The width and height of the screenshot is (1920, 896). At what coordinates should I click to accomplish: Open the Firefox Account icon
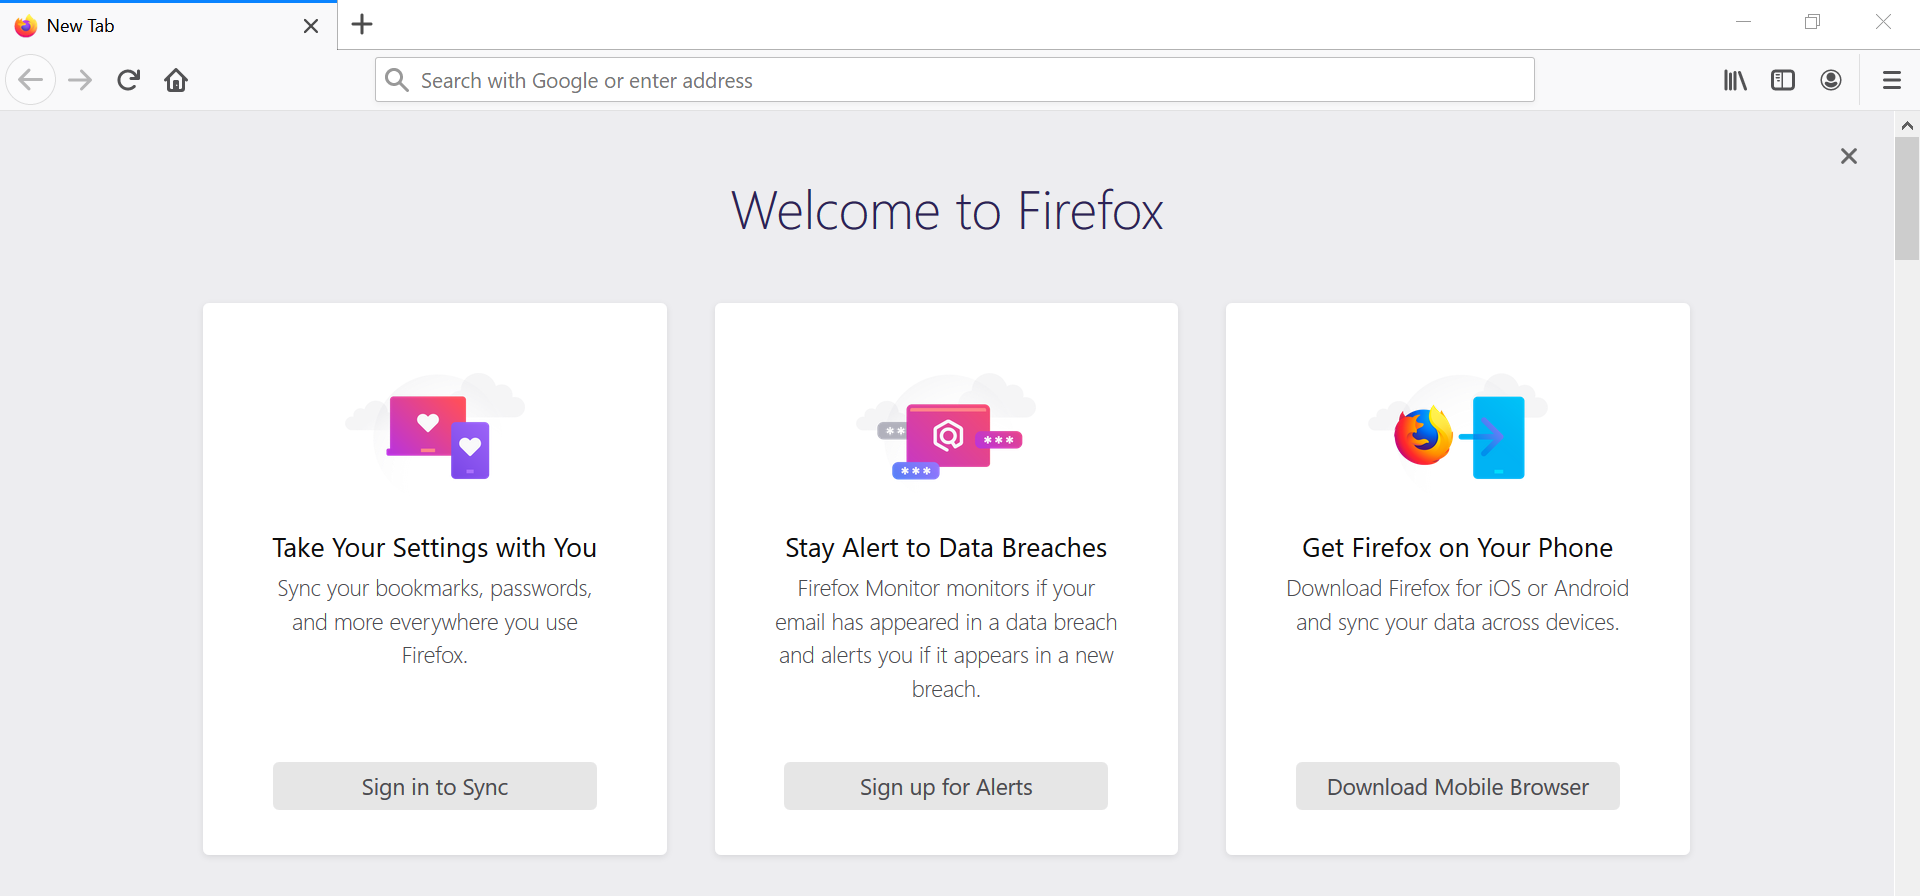click(x=1831, y=80)
